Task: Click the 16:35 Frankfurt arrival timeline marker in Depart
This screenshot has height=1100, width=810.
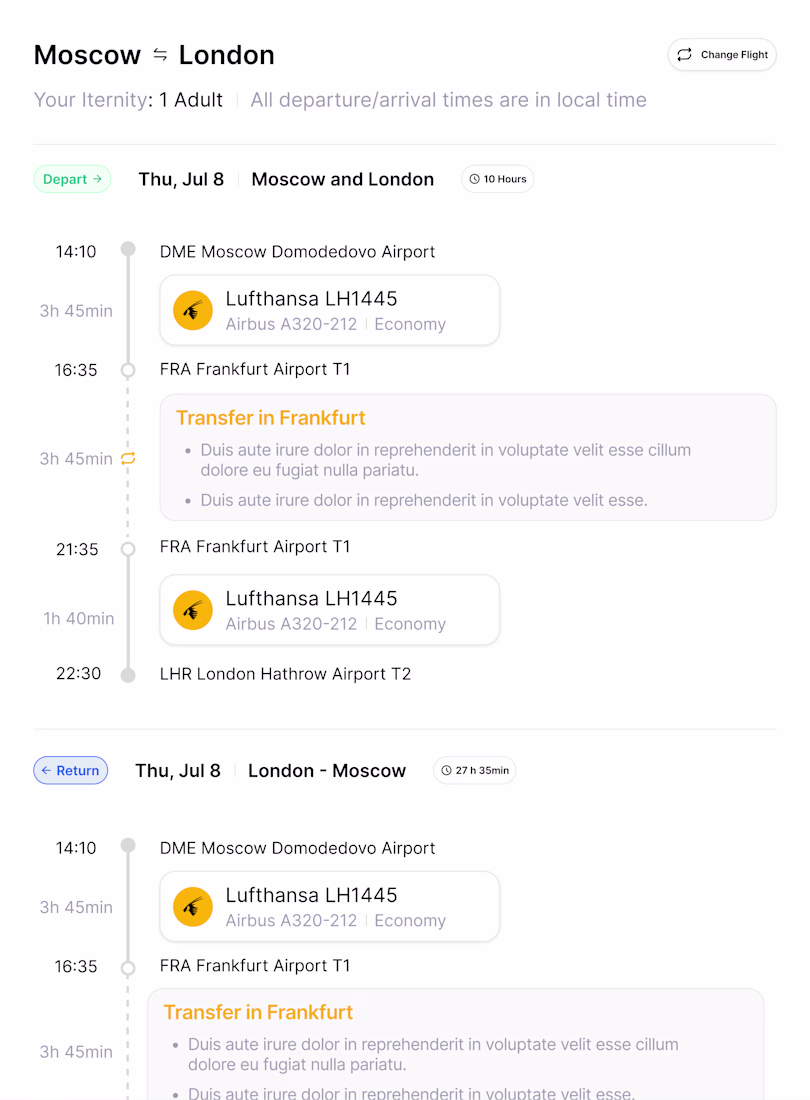Action: tap(128, 370)
